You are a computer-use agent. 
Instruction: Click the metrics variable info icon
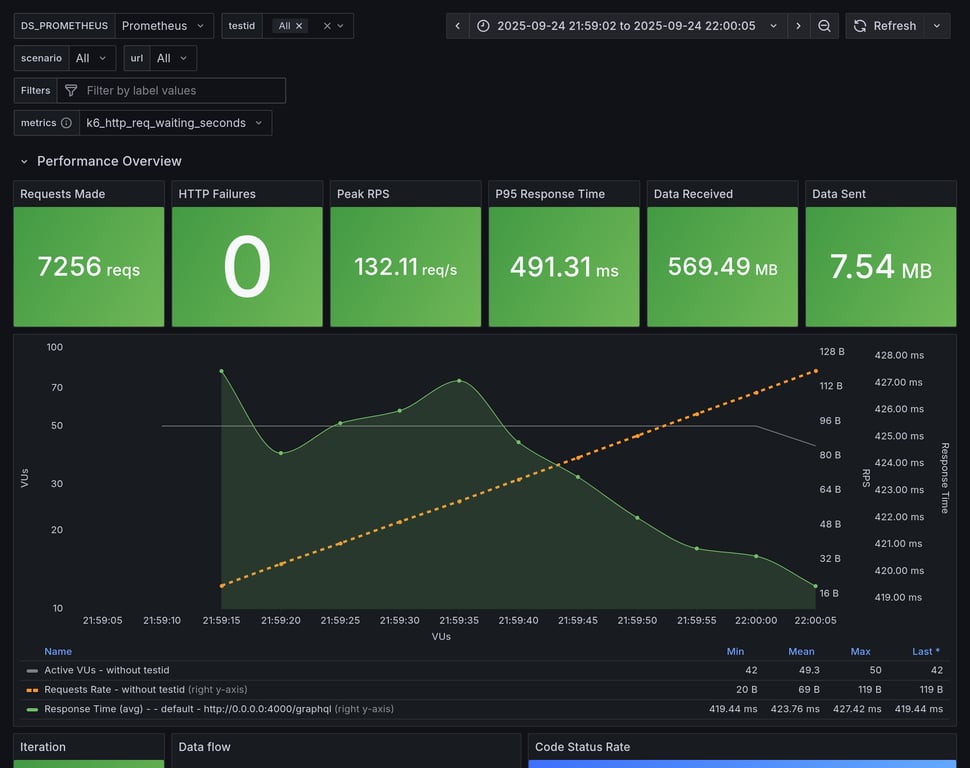click(66, 123)
